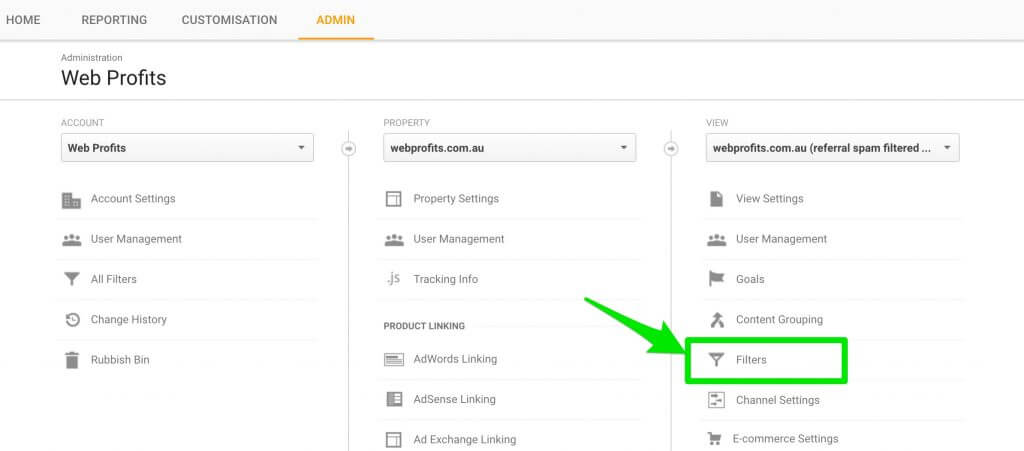Click the arrow circle between Account and Property
Screen dimensions: 1024x451
(x=349, y=149)
